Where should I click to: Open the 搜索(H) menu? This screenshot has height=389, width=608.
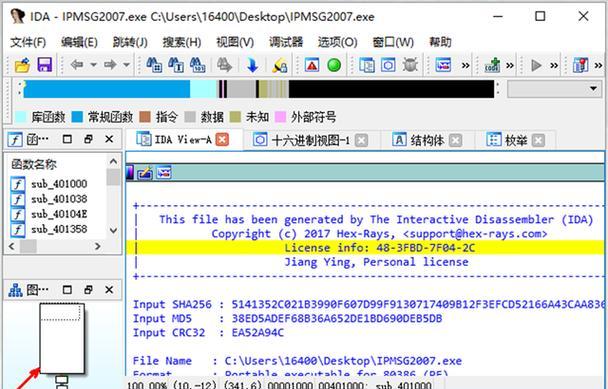tap(181, 42)
